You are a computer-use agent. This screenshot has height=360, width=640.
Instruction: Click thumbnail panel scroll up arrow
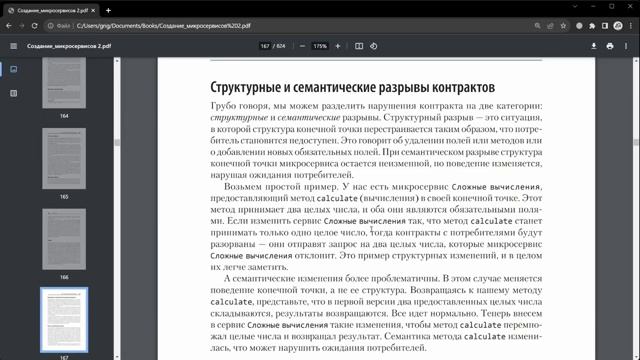point(117,61)
